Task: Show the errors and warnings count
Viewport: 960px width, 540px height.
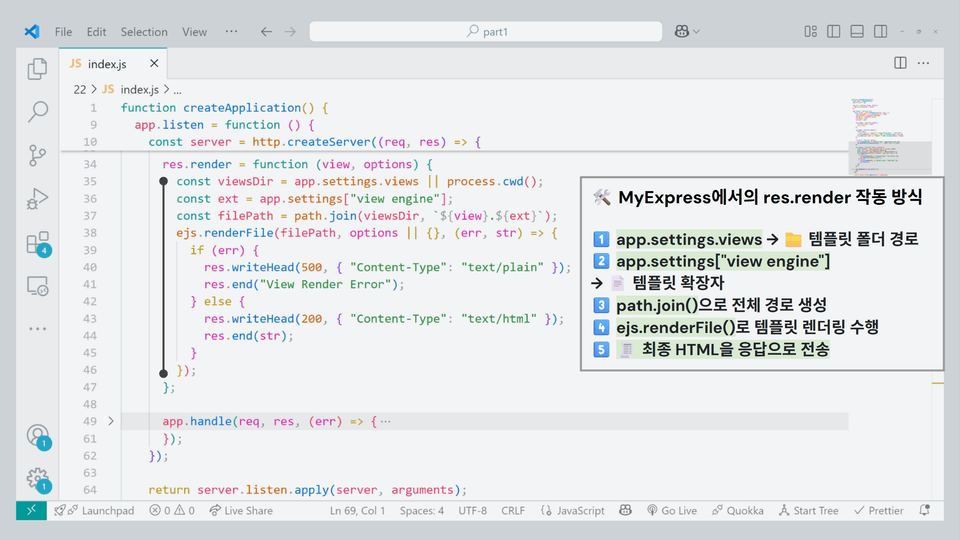Action: (x=172, y=511)
